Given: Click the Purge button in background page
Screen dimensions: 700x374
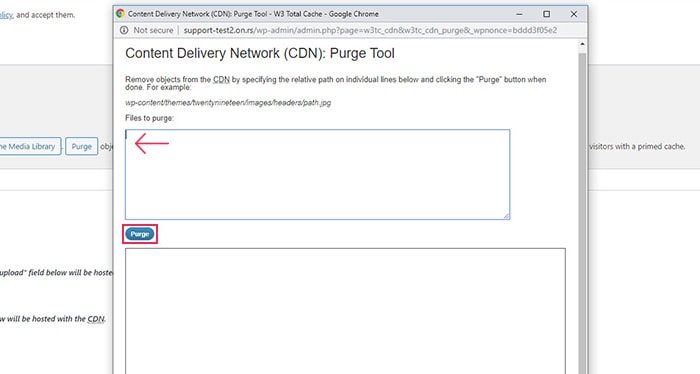Looking at the screenshot, I should pos(82,146).
